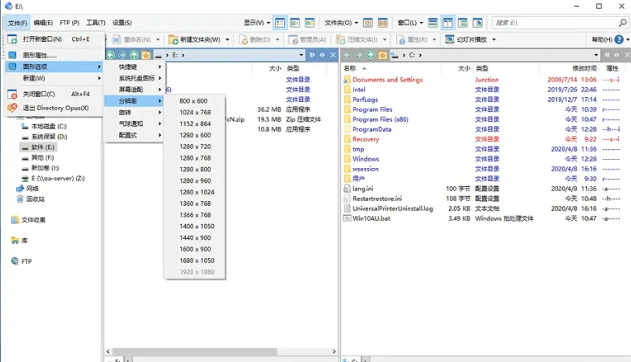The height and width of the screenshot is (362, 631).
Task: Click second folder-layout icon after 文件夹(O)
Action: (383, 23)
